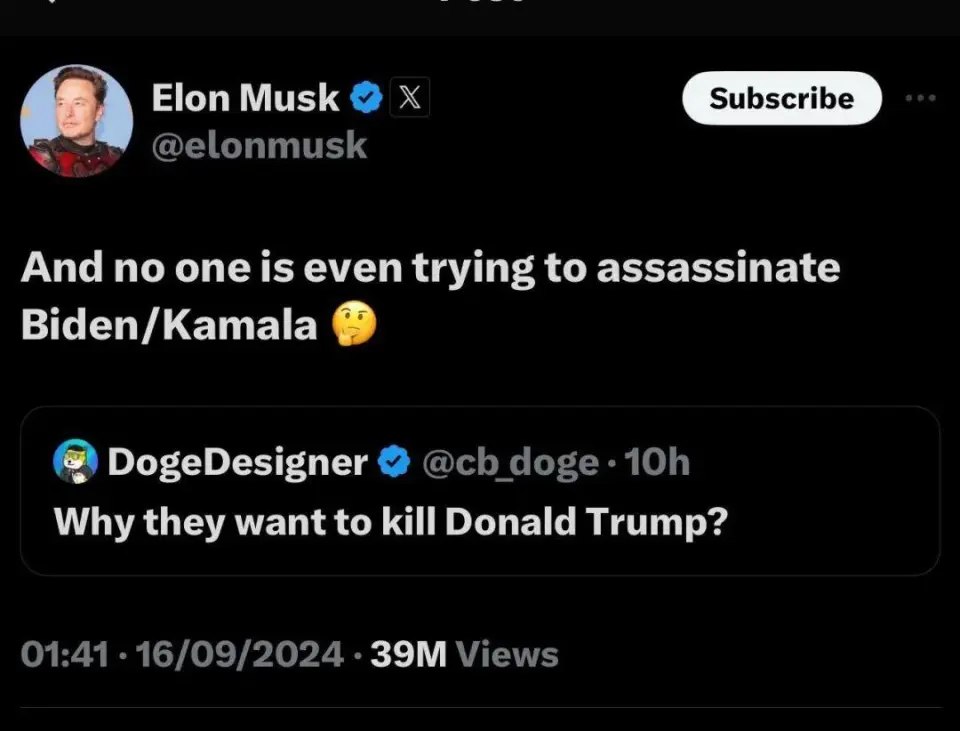Click blue verified badge beside Elon Musk

click(367, 98)
